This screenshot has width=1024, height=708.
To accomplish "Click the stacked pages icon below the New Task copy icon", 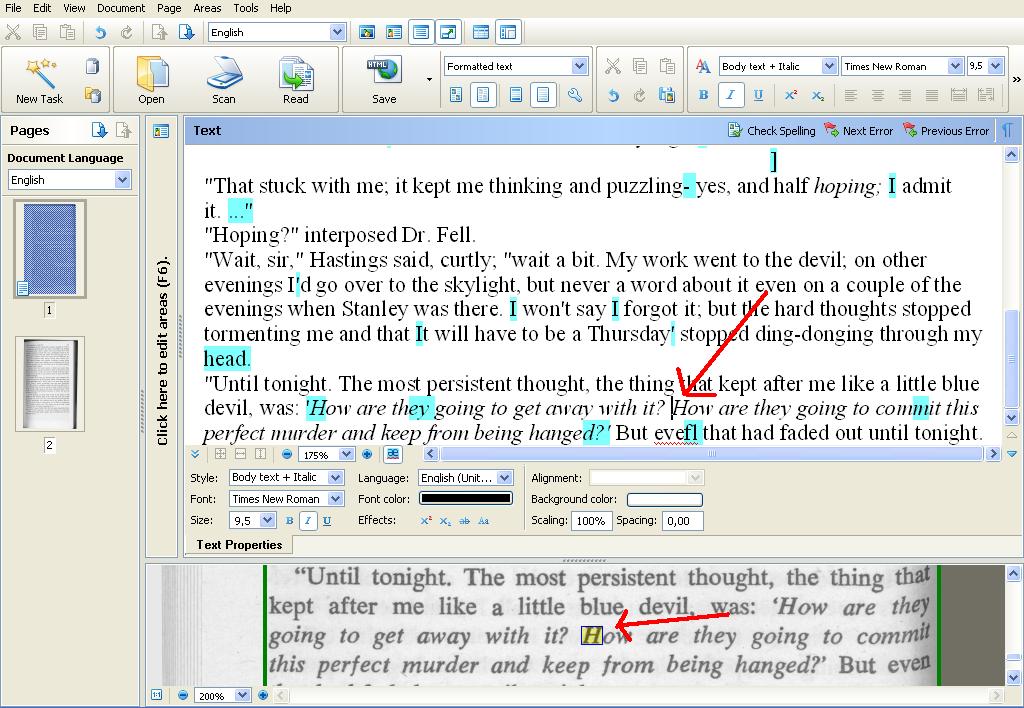I will [x=93, y=95].
